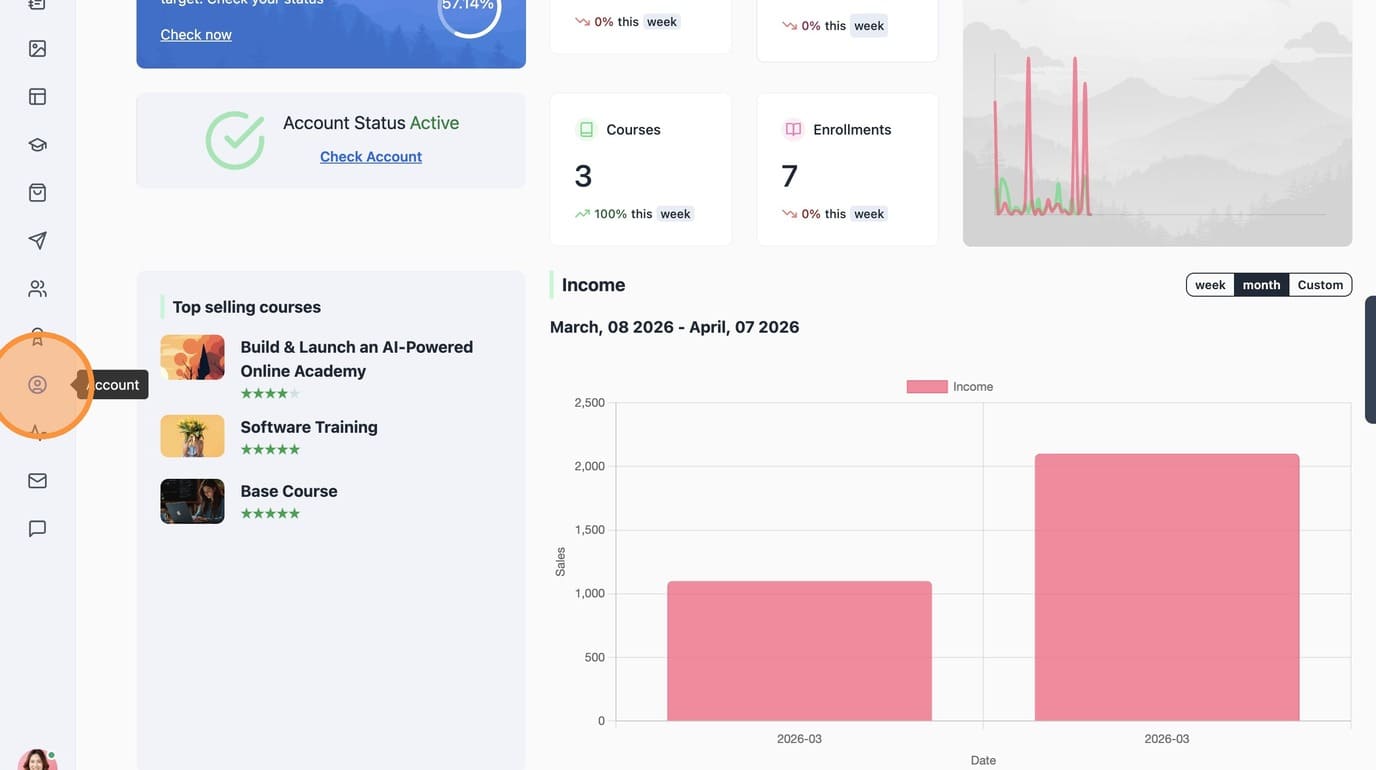Click the user avatar photo
The image size is (1376, 770).
click(37, 760)
